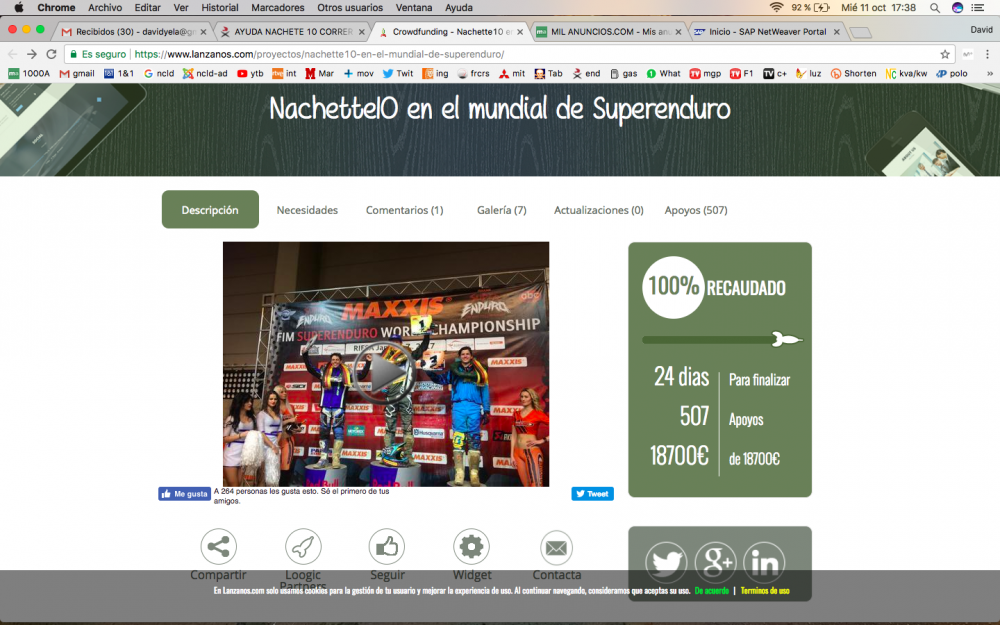Click the Facebook Me gusta button
Viewport: 1000px width, 625px height.
(184, 494)
